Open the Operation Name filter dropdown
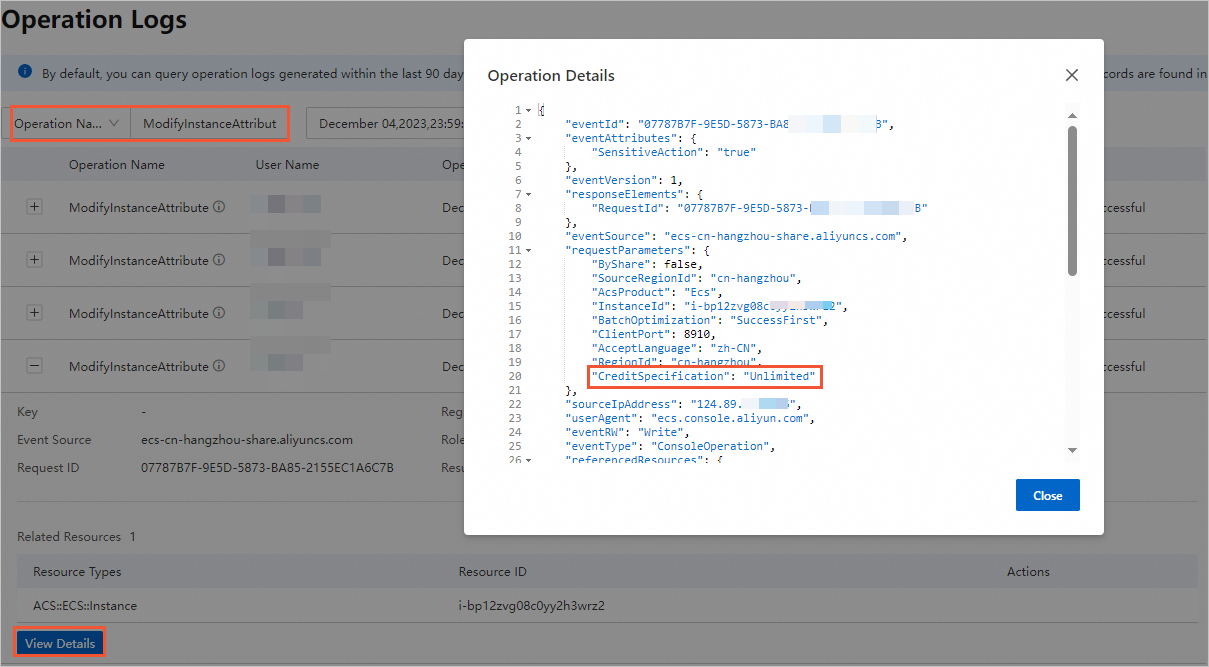The image size is (1209, 667). (70, 124)
